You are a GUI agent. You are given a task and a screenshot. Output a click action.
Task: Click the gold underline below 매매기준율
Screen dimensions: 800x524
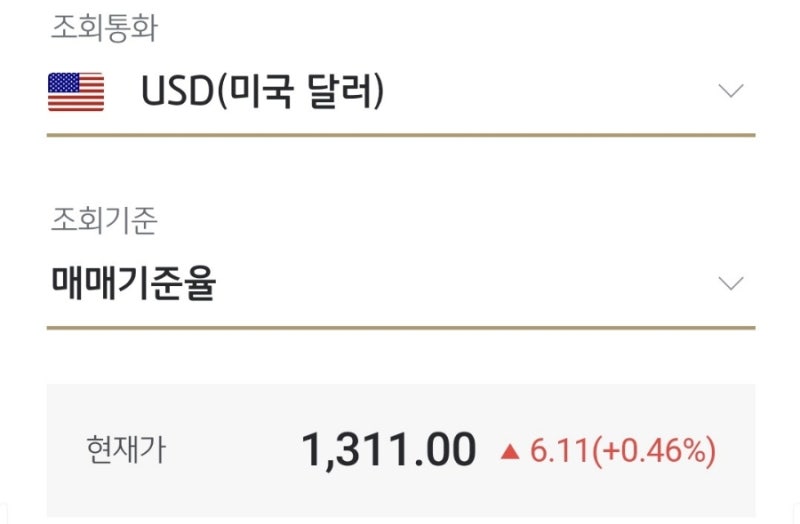(x=401, y=328)
